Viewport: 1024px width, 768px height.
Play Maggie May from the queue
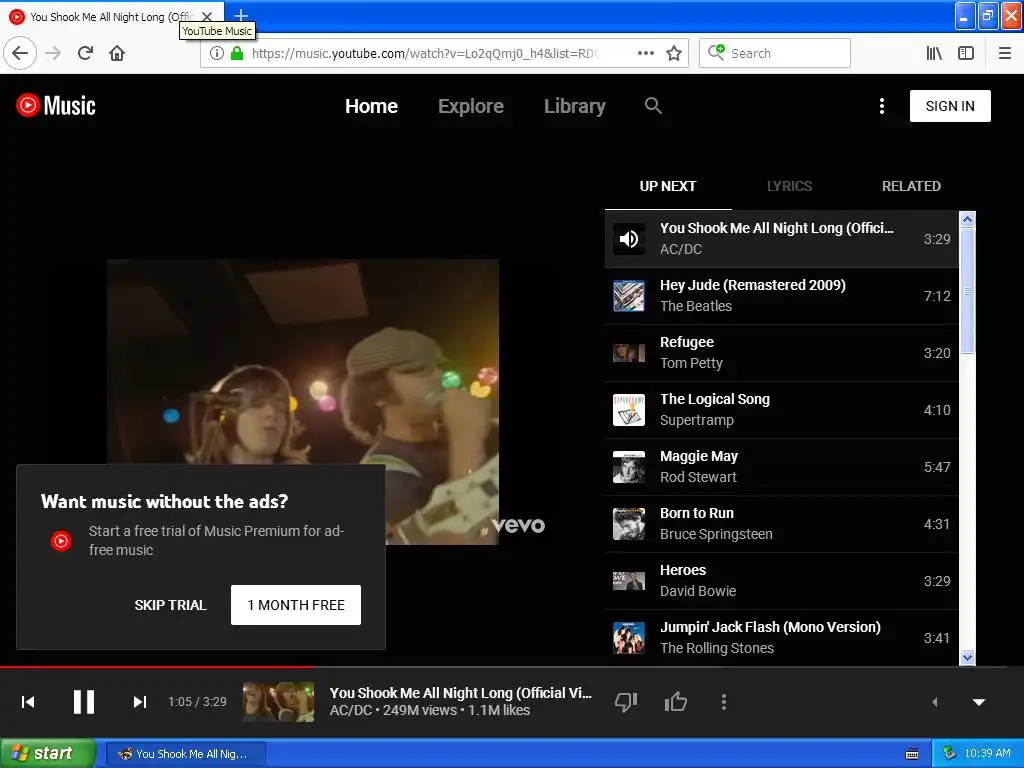pyautogui.click(x=781, y=466)
